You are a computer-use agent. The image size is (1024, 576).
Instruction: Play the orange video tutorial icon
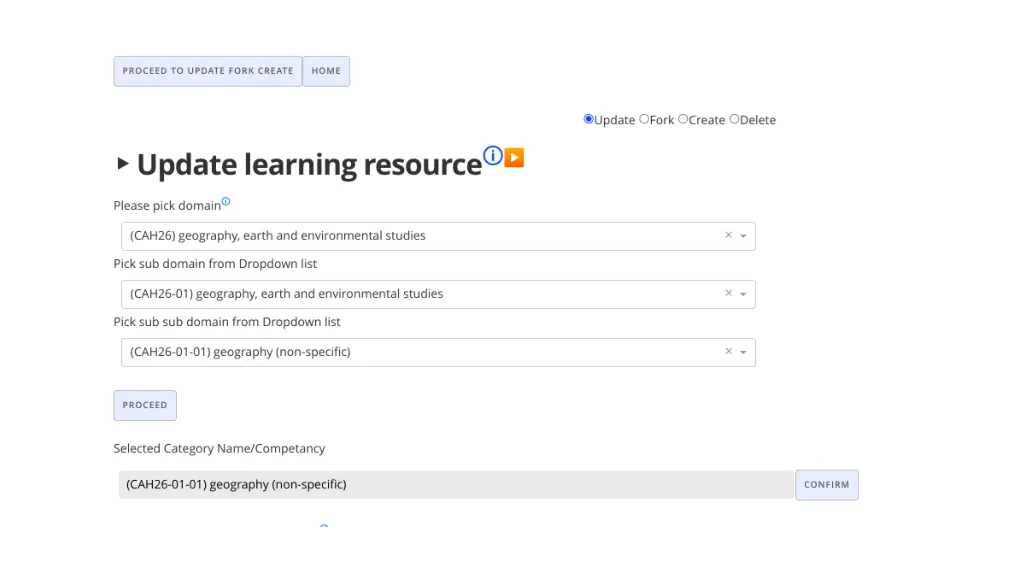515,157
